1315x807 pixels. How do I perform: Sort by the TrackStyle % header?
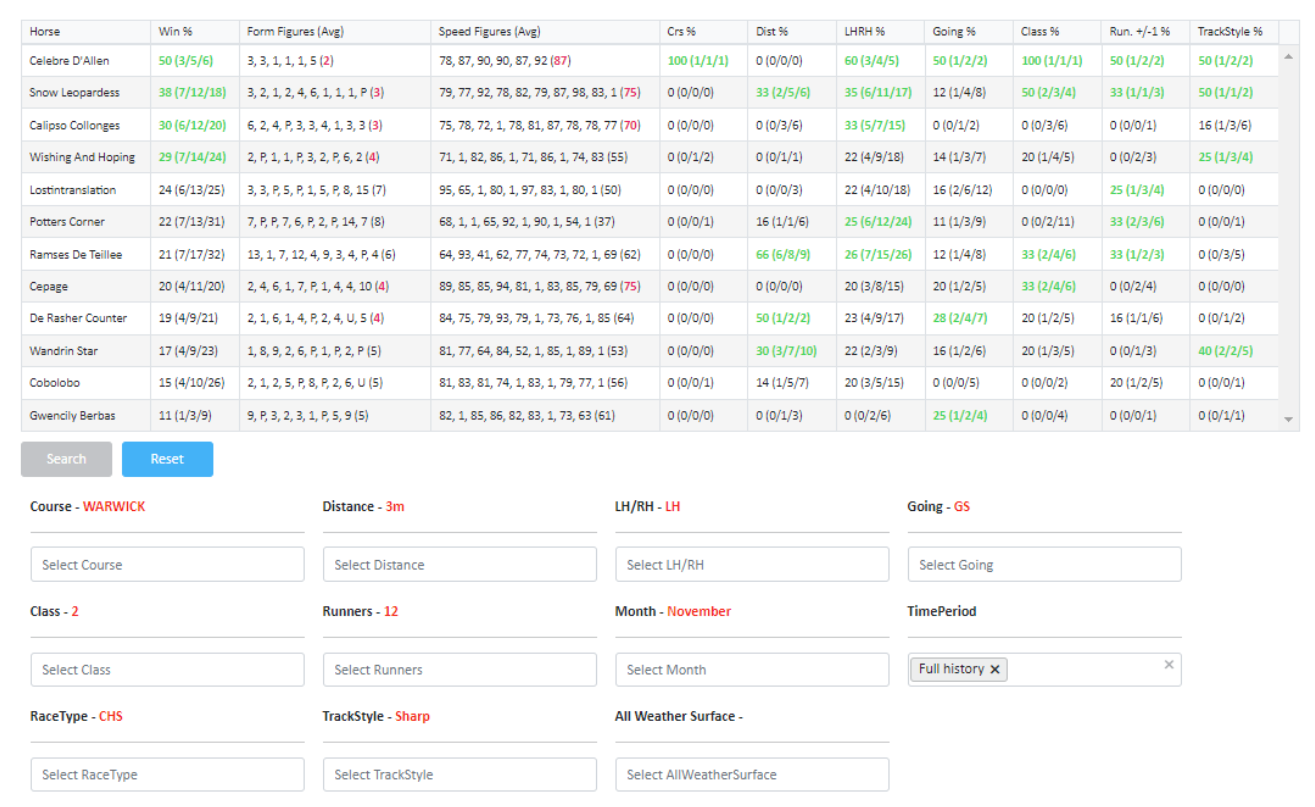[1234, 32]
